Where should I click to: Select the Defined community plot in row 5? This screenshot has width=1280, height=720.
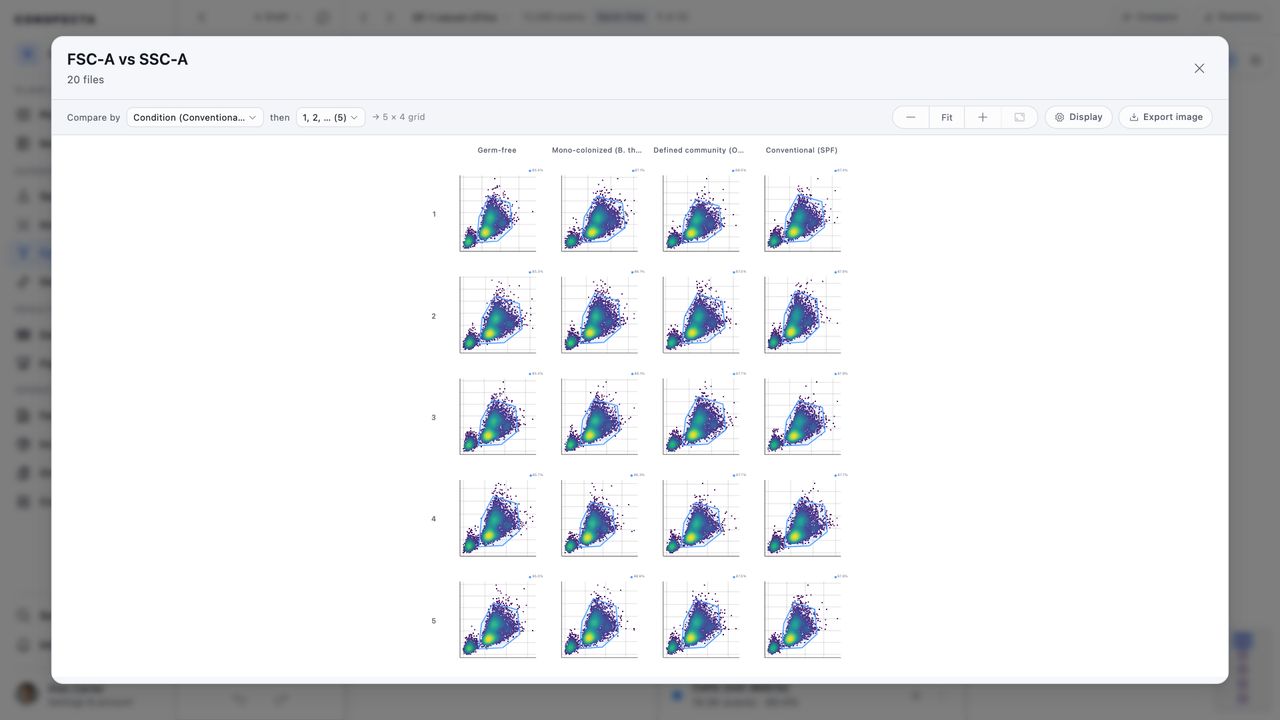701,620
